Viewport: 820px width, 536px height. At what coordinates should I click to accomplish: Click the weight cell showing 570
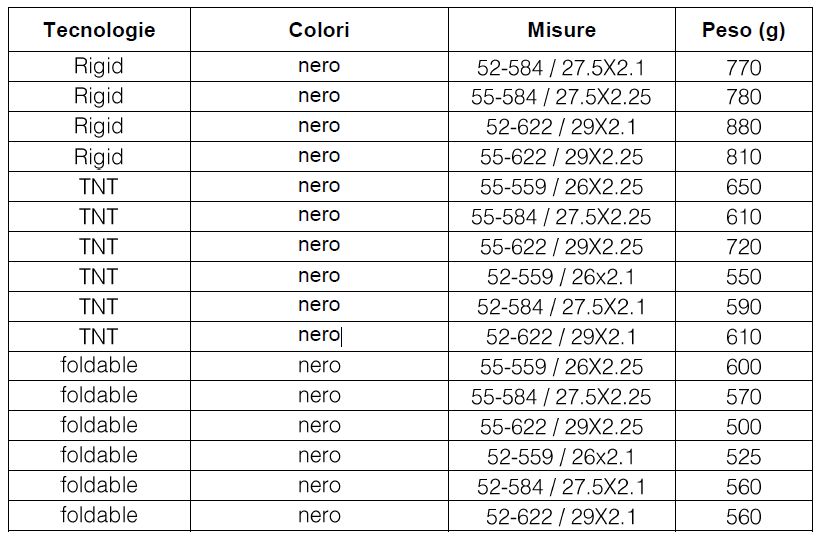click(x=744, y=396)
